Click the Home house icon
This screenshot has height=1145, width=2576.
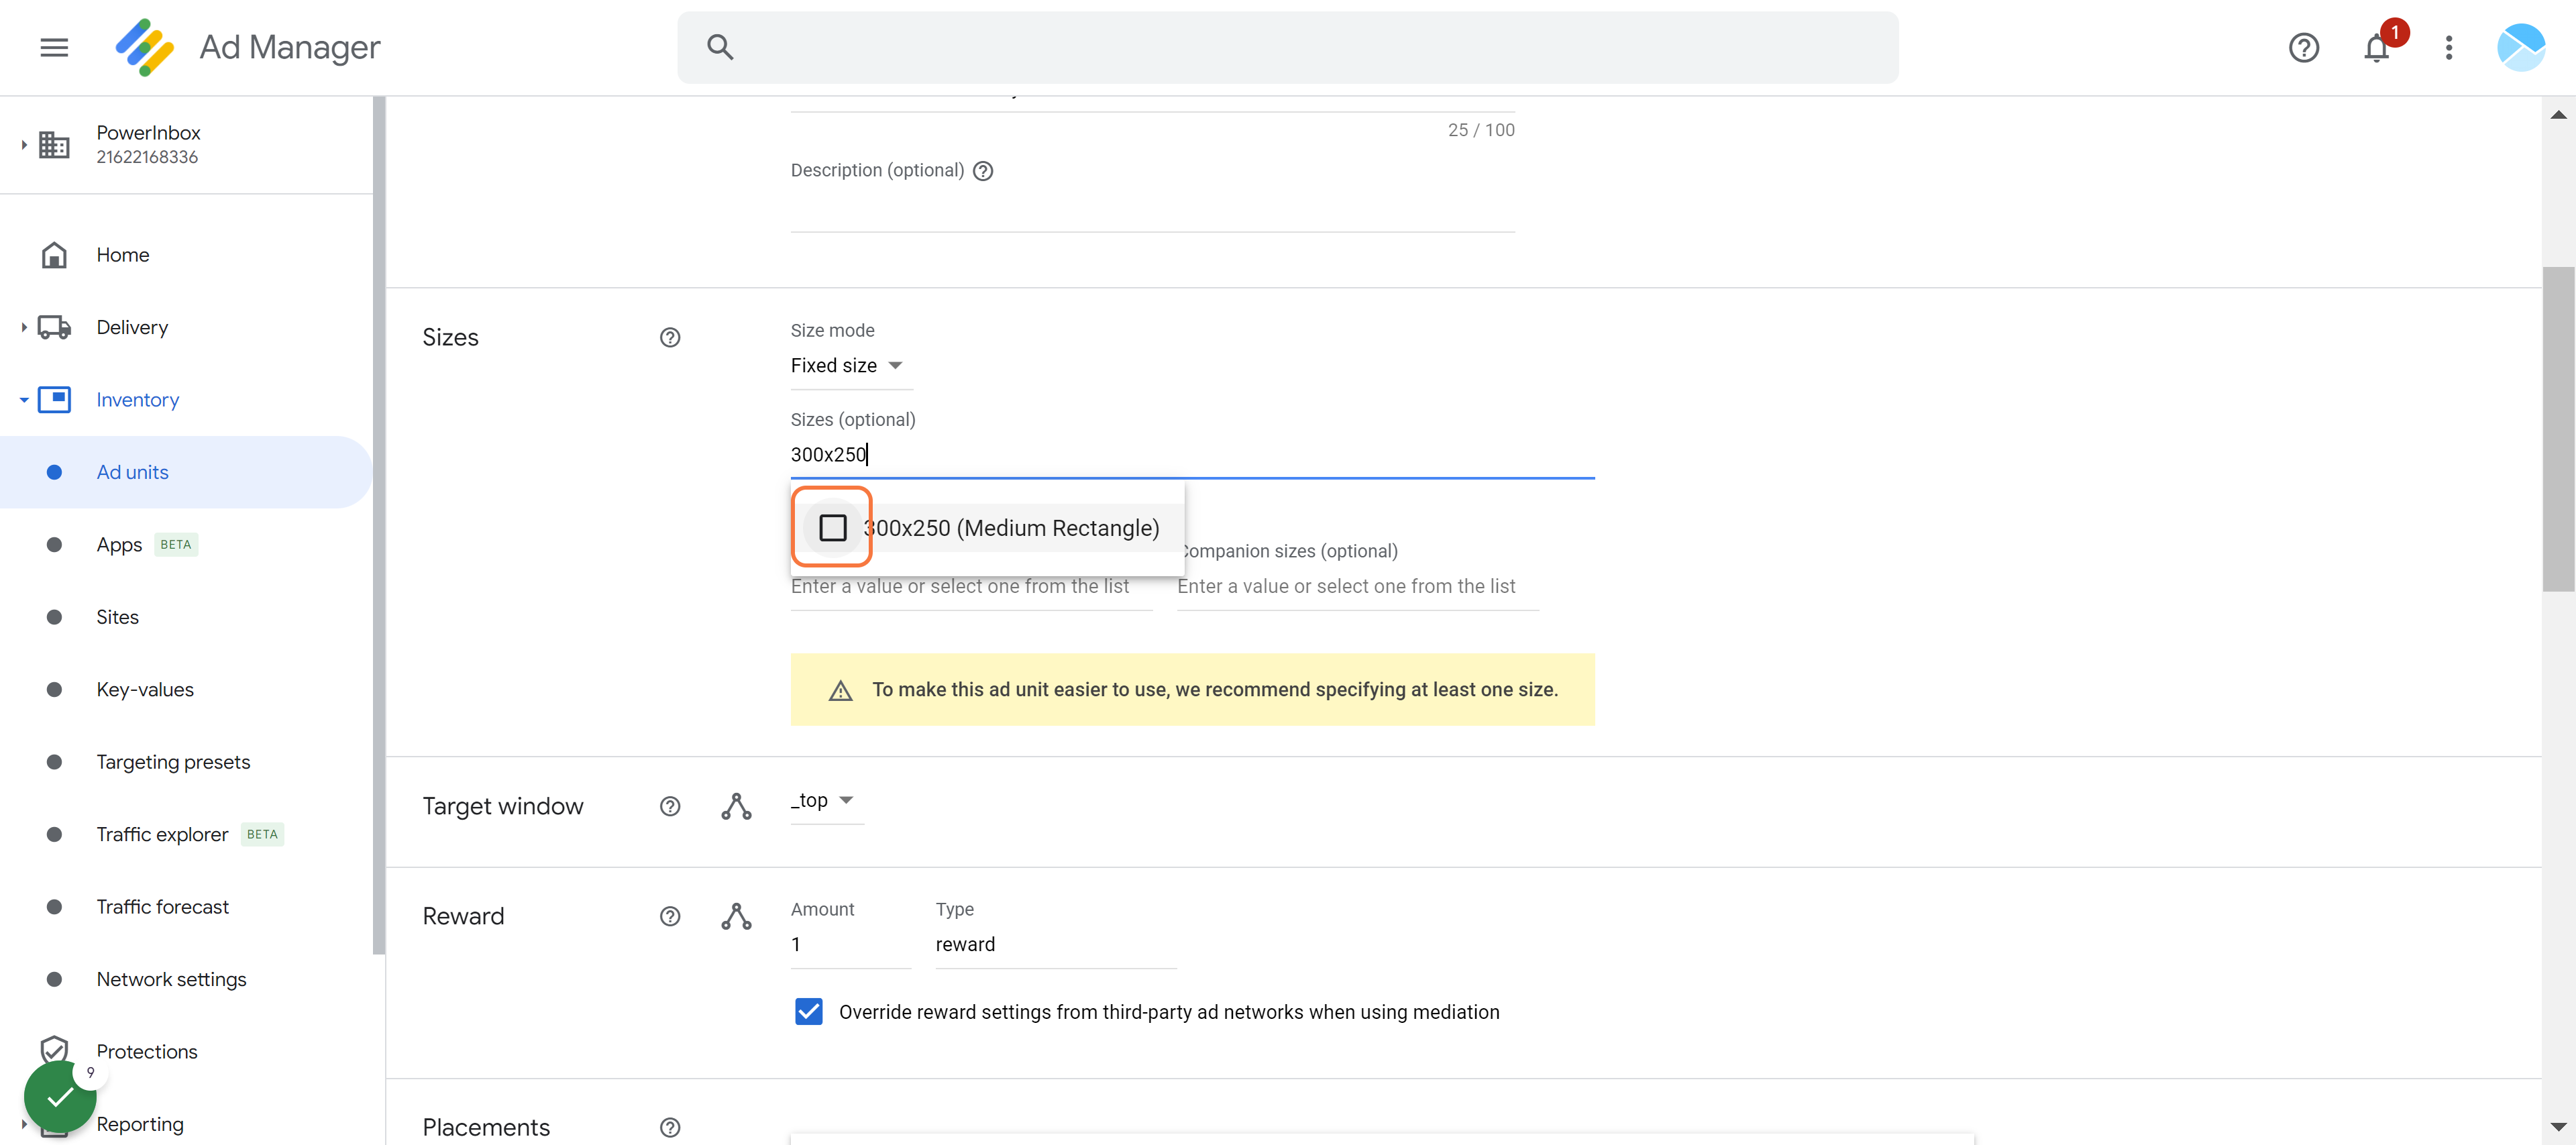[x=54, y=255]
